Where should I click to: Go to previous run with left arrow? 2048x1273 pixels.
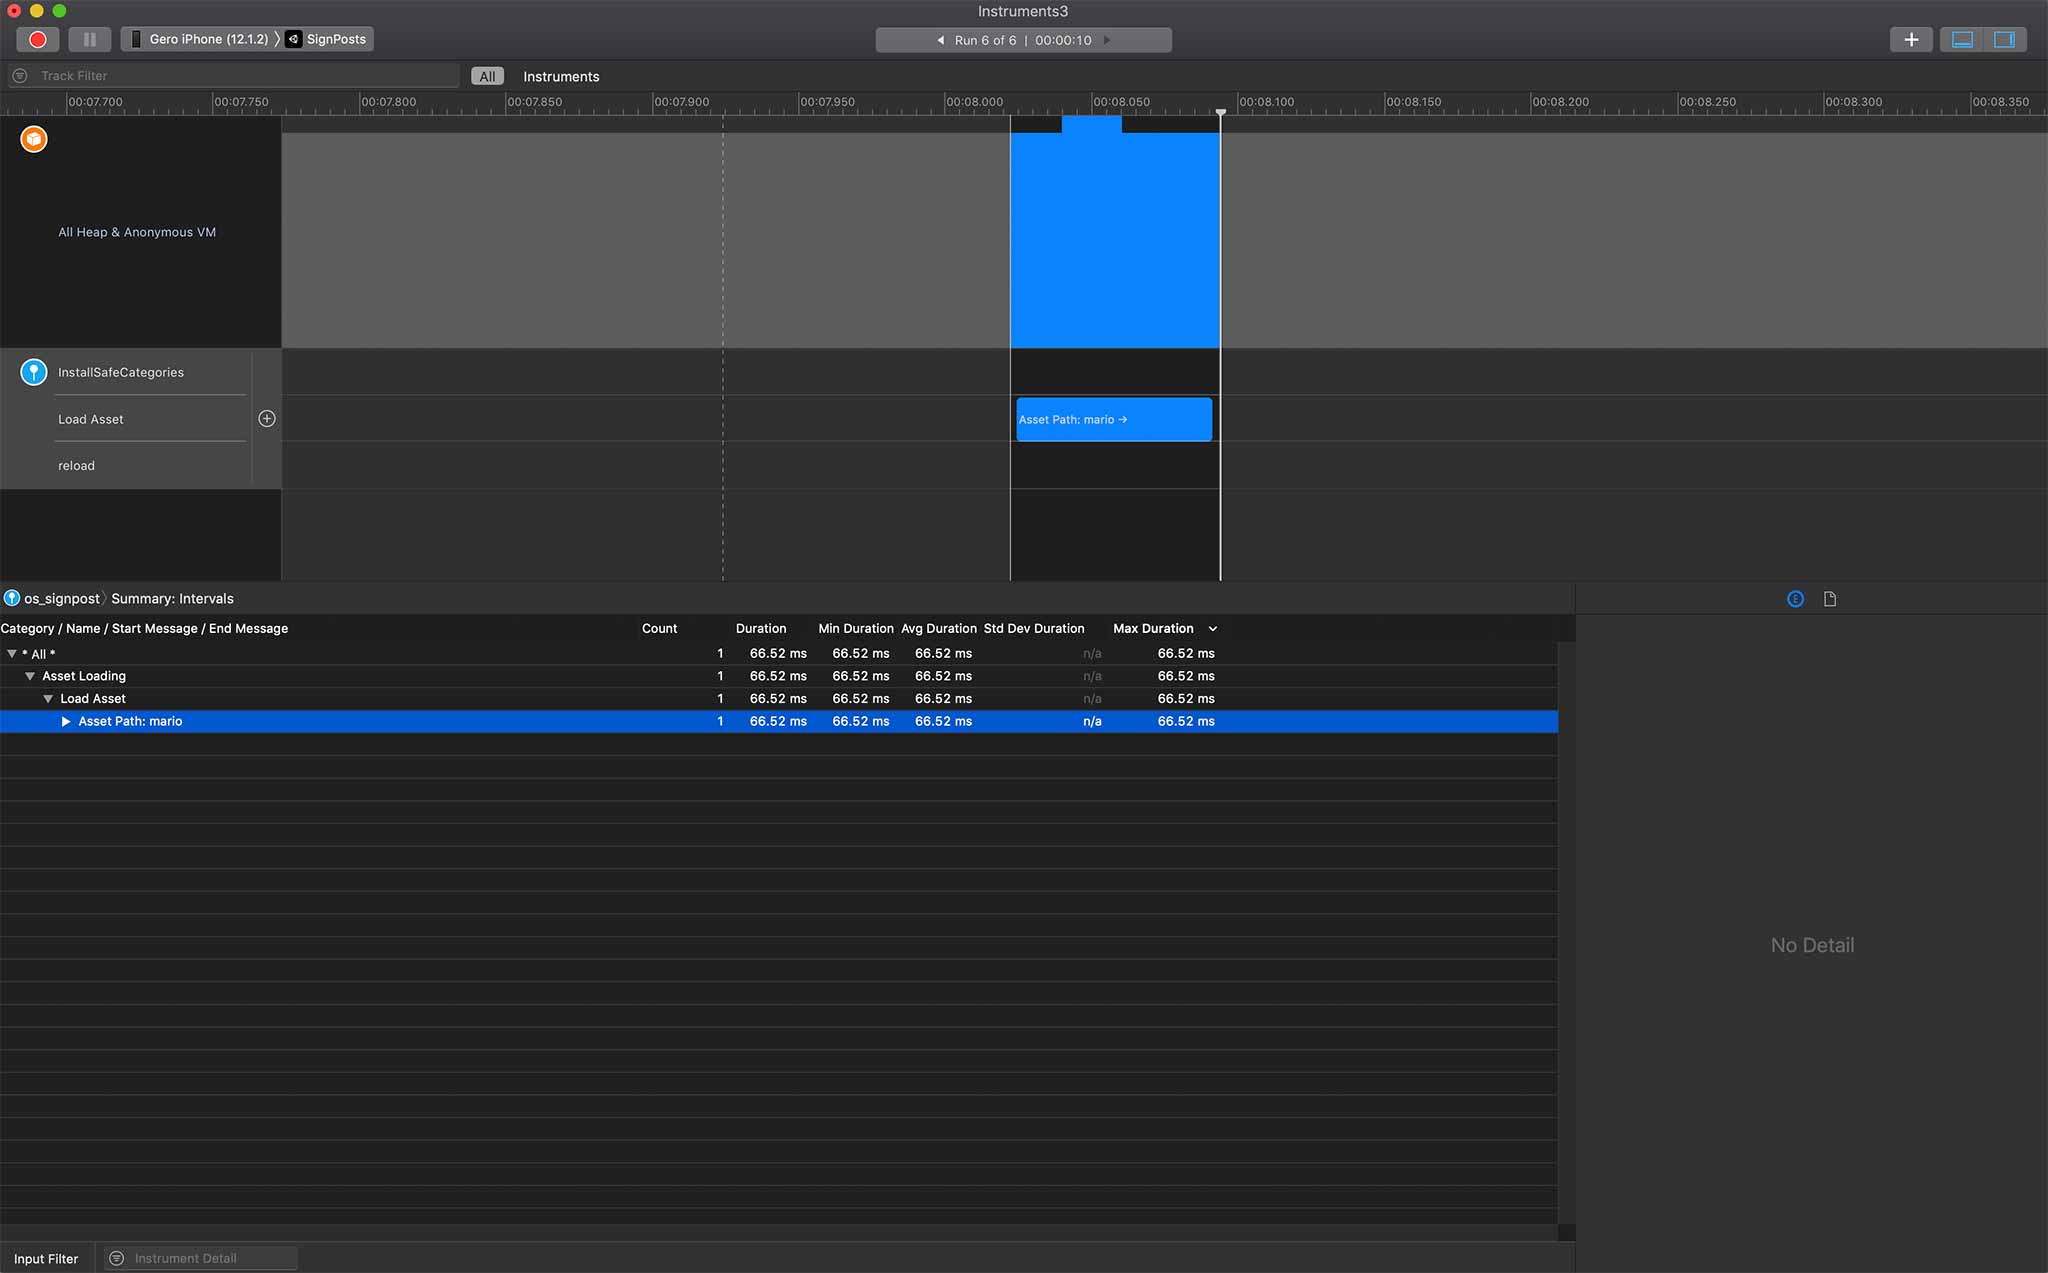[940, 40]
